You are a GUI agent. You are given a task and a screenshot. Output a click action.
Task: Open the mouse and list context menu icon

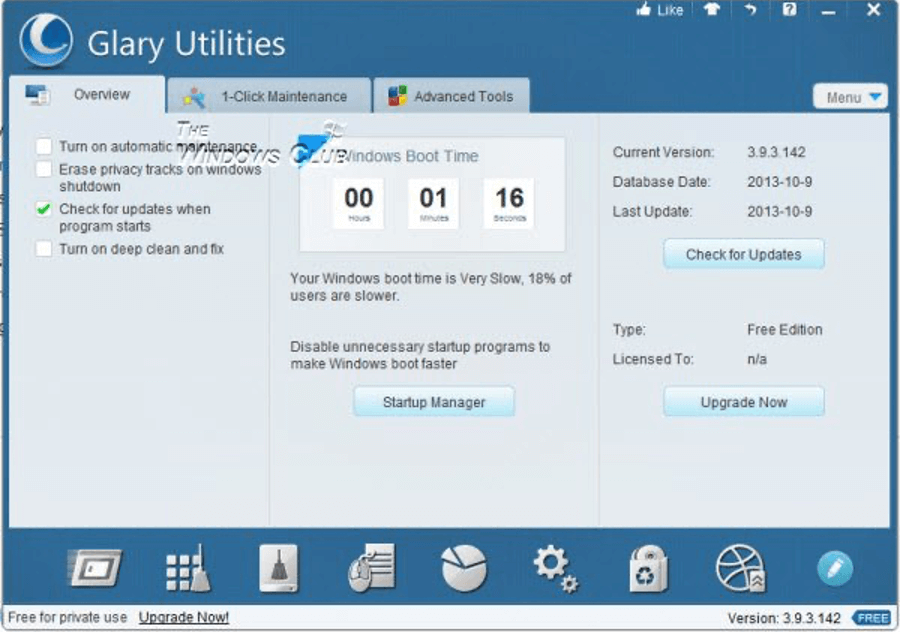(x=372, y=568)
